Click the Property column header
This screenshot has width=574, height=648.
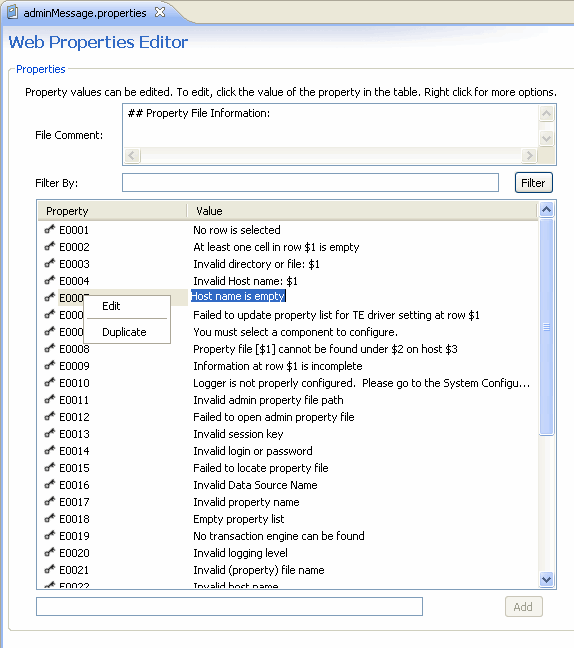(112, 211)
